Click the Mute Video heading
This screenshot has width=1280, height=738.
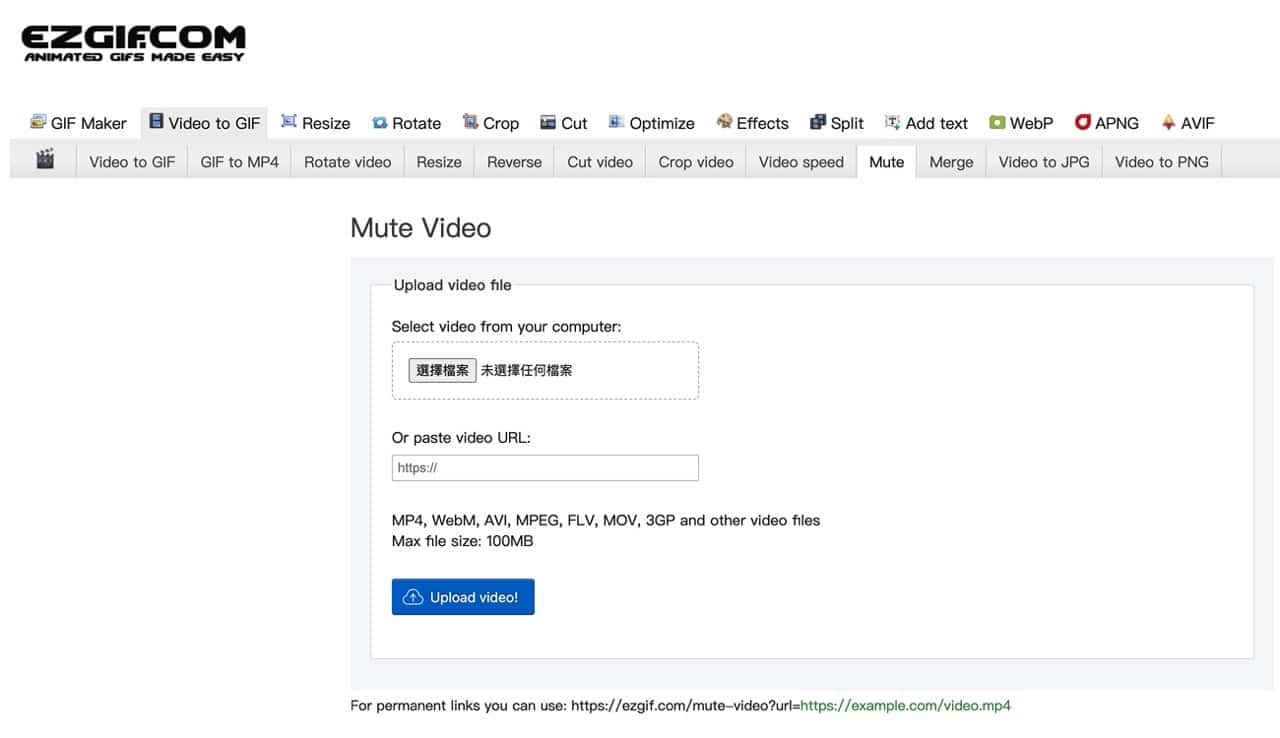[421, 228]
